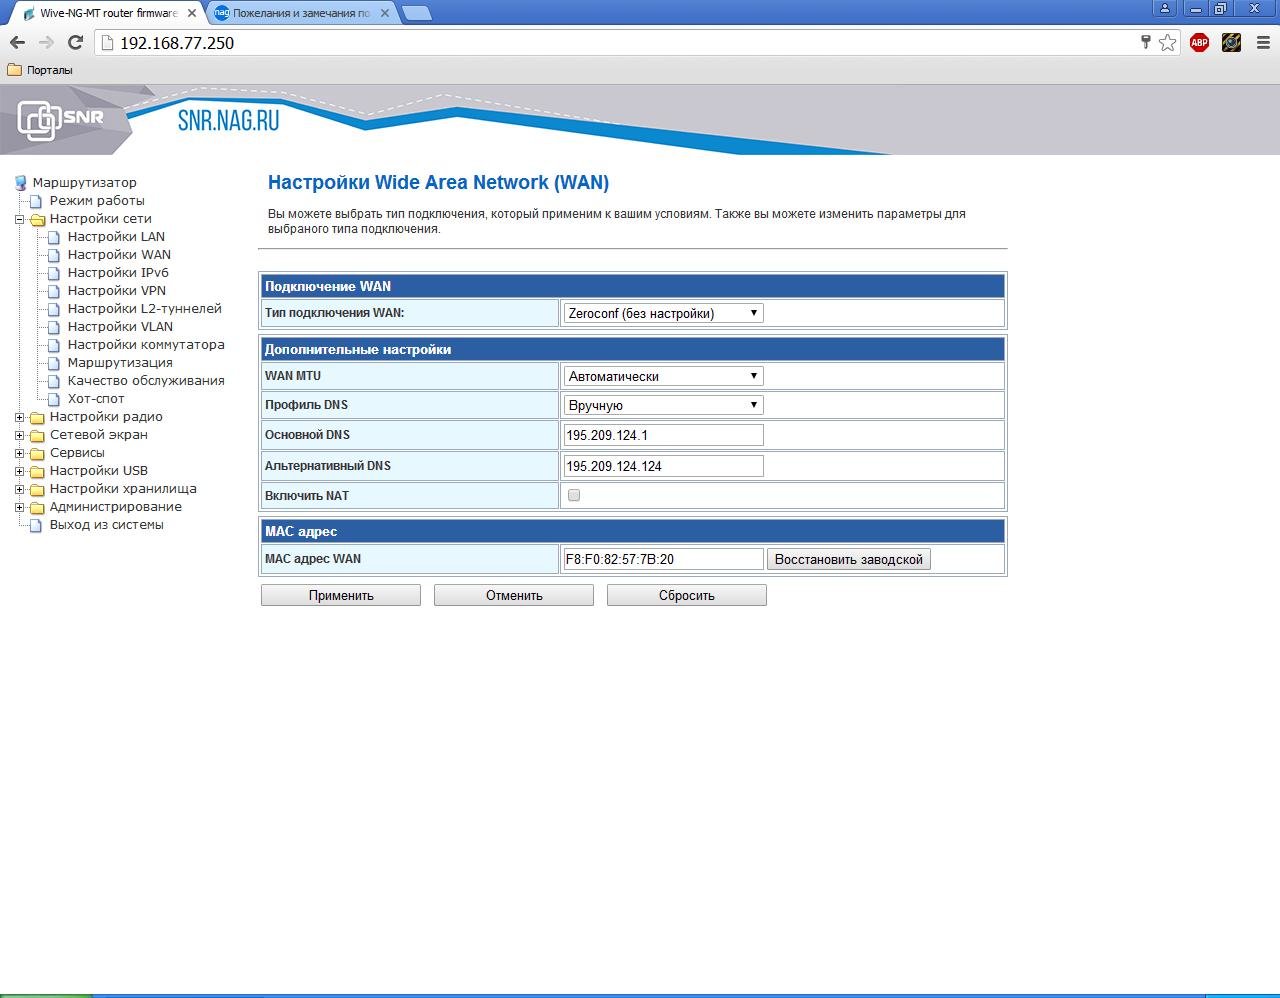The image size is (1280, 998).
Task: Switch to the Wive-NG-MT router firmware tab
Action: [106, 13]
